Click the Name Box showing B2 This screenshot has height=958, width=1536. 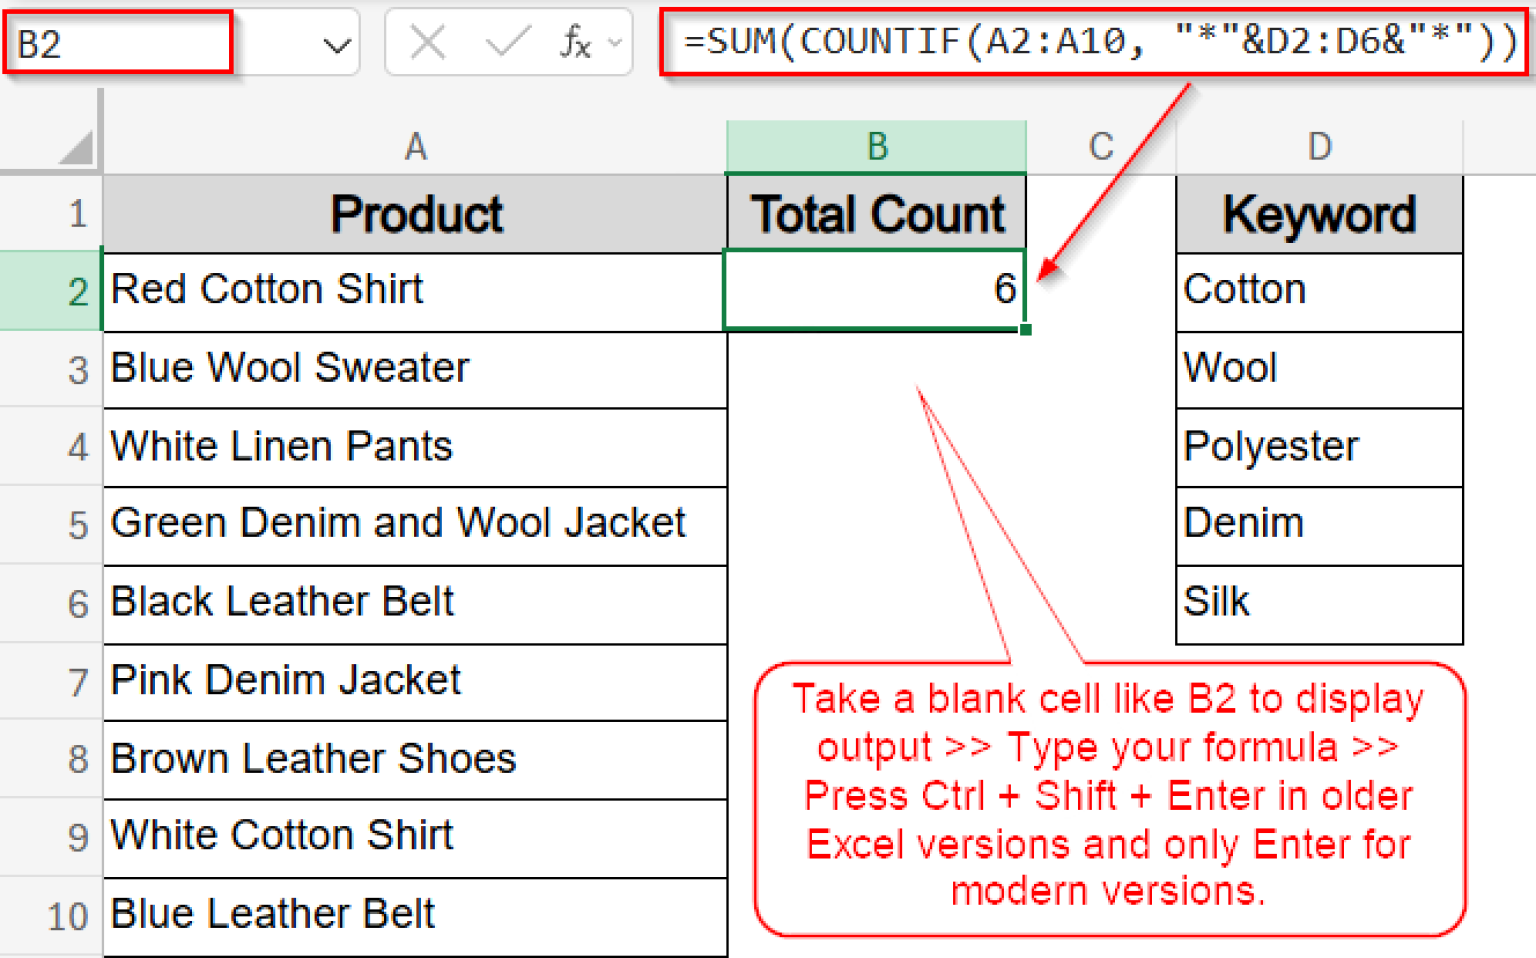(x=115, y=42)
